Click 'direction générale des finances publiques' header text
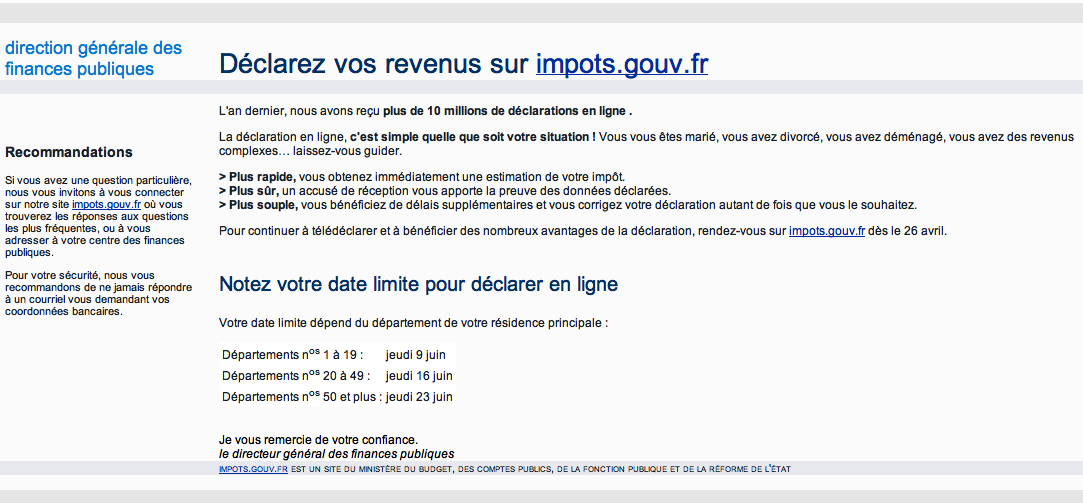This screenshot has width=1083, height=503. coord(93,59)
